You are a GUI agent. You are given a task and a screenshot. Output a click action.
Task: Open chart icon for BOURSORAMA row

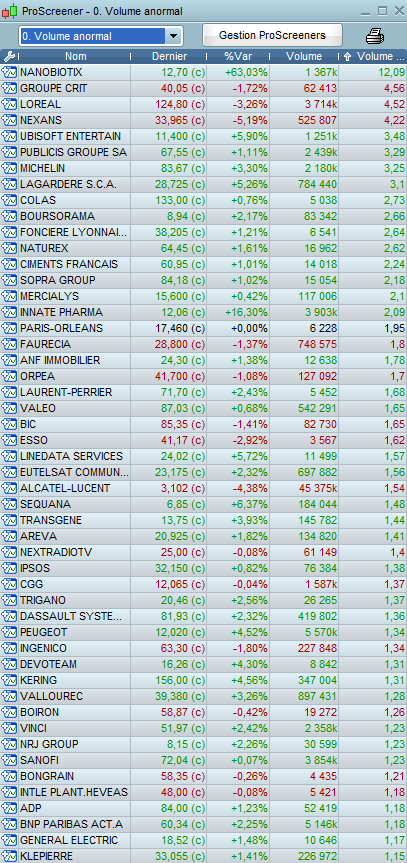click(x=9, y=216)
